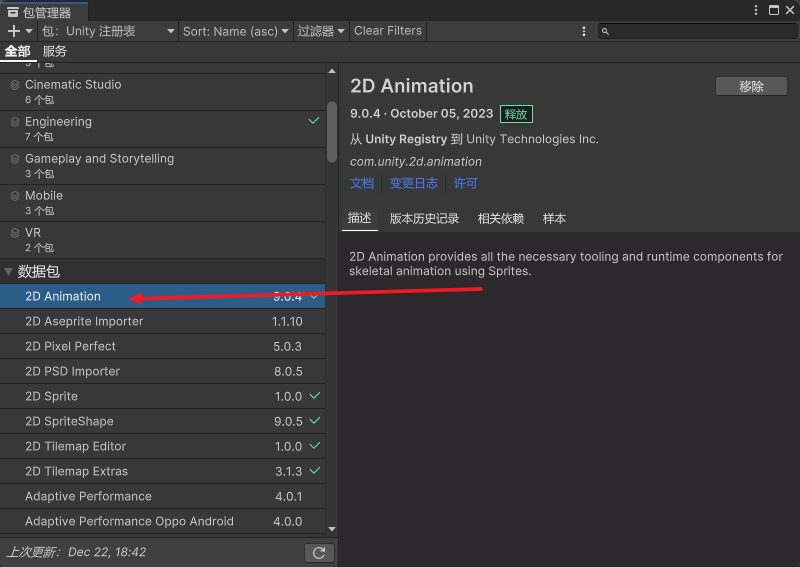Click the Cinematic Studio feature set icon
This screenshot has width=800, height=567.
pos(15,85)
